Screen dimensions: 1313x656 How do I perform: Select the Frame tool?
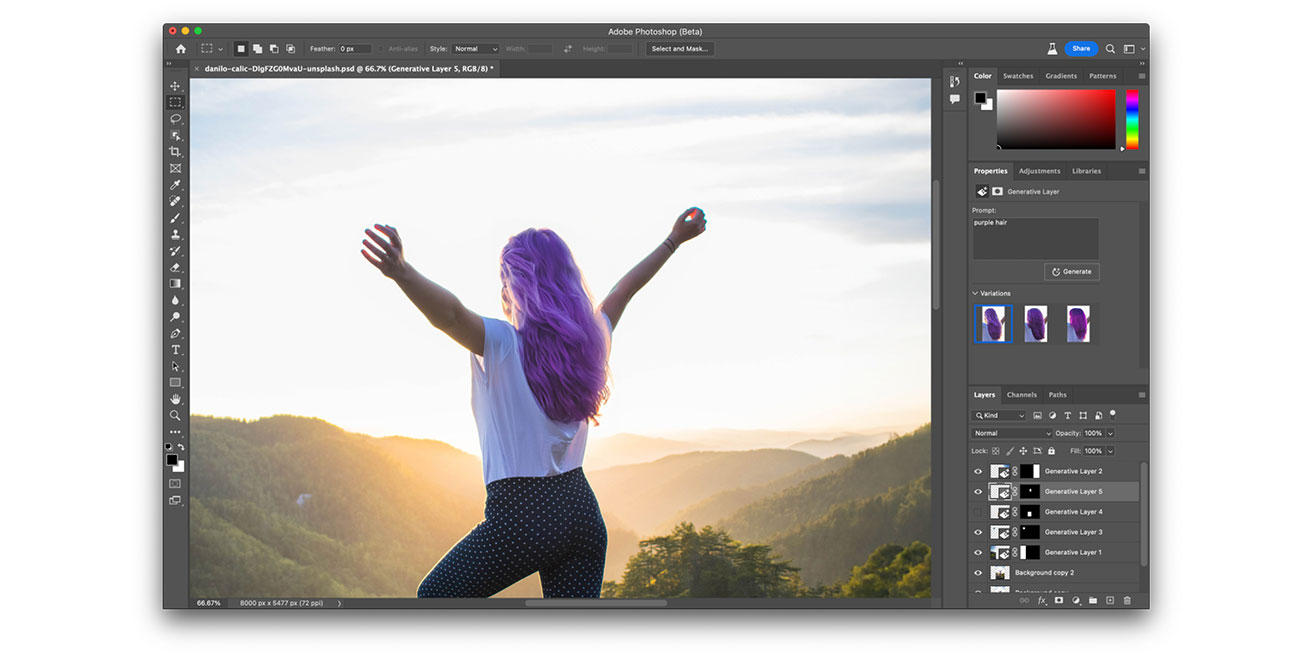pyautogui.click(x=175, y=168)
